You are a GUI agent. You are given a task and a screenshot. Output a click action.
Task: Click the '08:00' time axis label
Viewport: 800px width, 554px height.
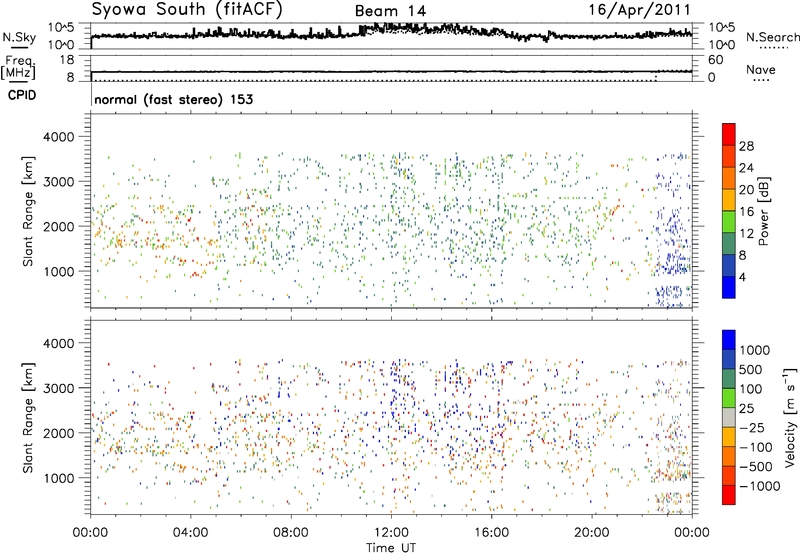tap(291, 532)
